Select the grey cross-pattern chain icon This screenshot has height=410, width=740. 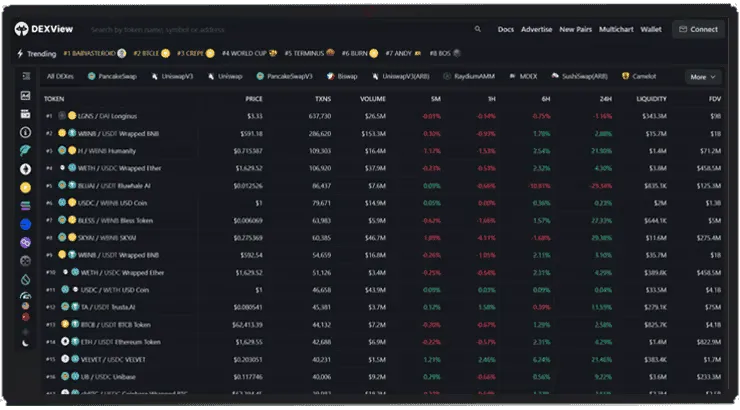[x=25, y=261]
